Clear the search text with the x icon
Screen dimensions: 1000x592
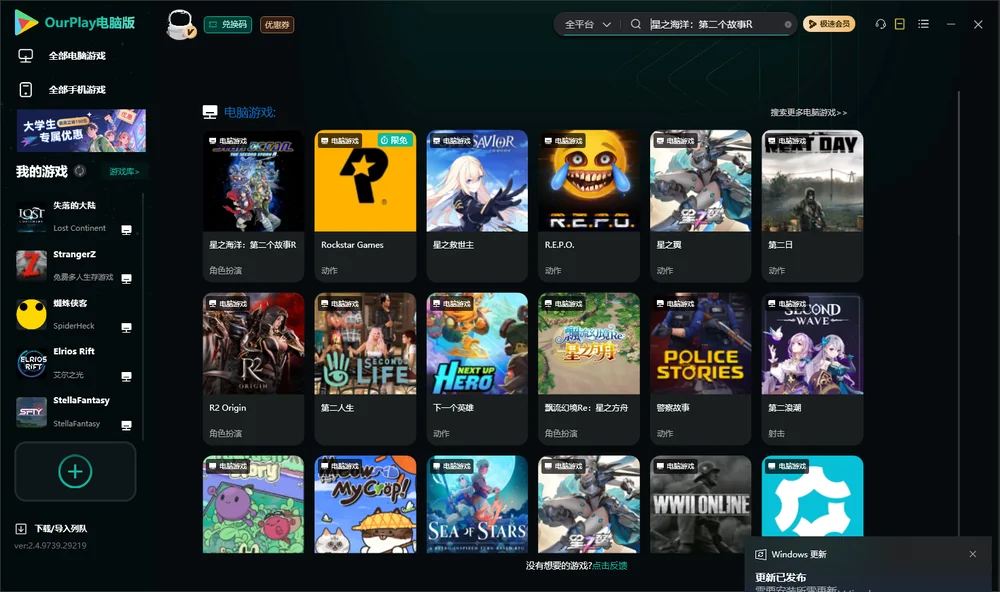pyautogui.click(x=788, y=24)
